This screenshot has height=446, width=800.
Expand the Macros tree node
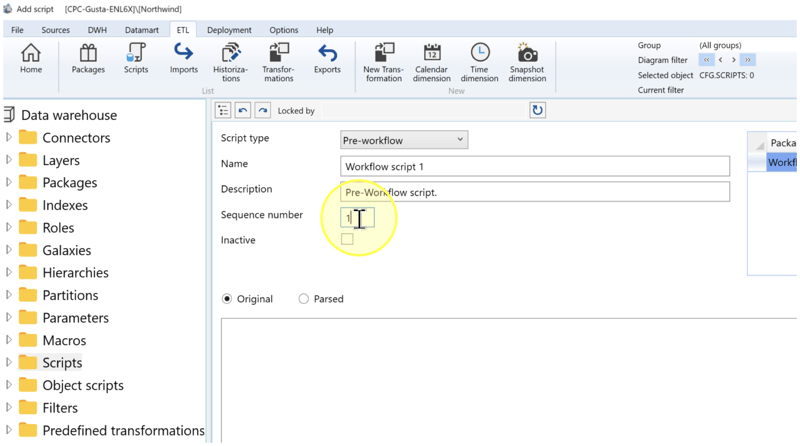(x=9, y=340)
